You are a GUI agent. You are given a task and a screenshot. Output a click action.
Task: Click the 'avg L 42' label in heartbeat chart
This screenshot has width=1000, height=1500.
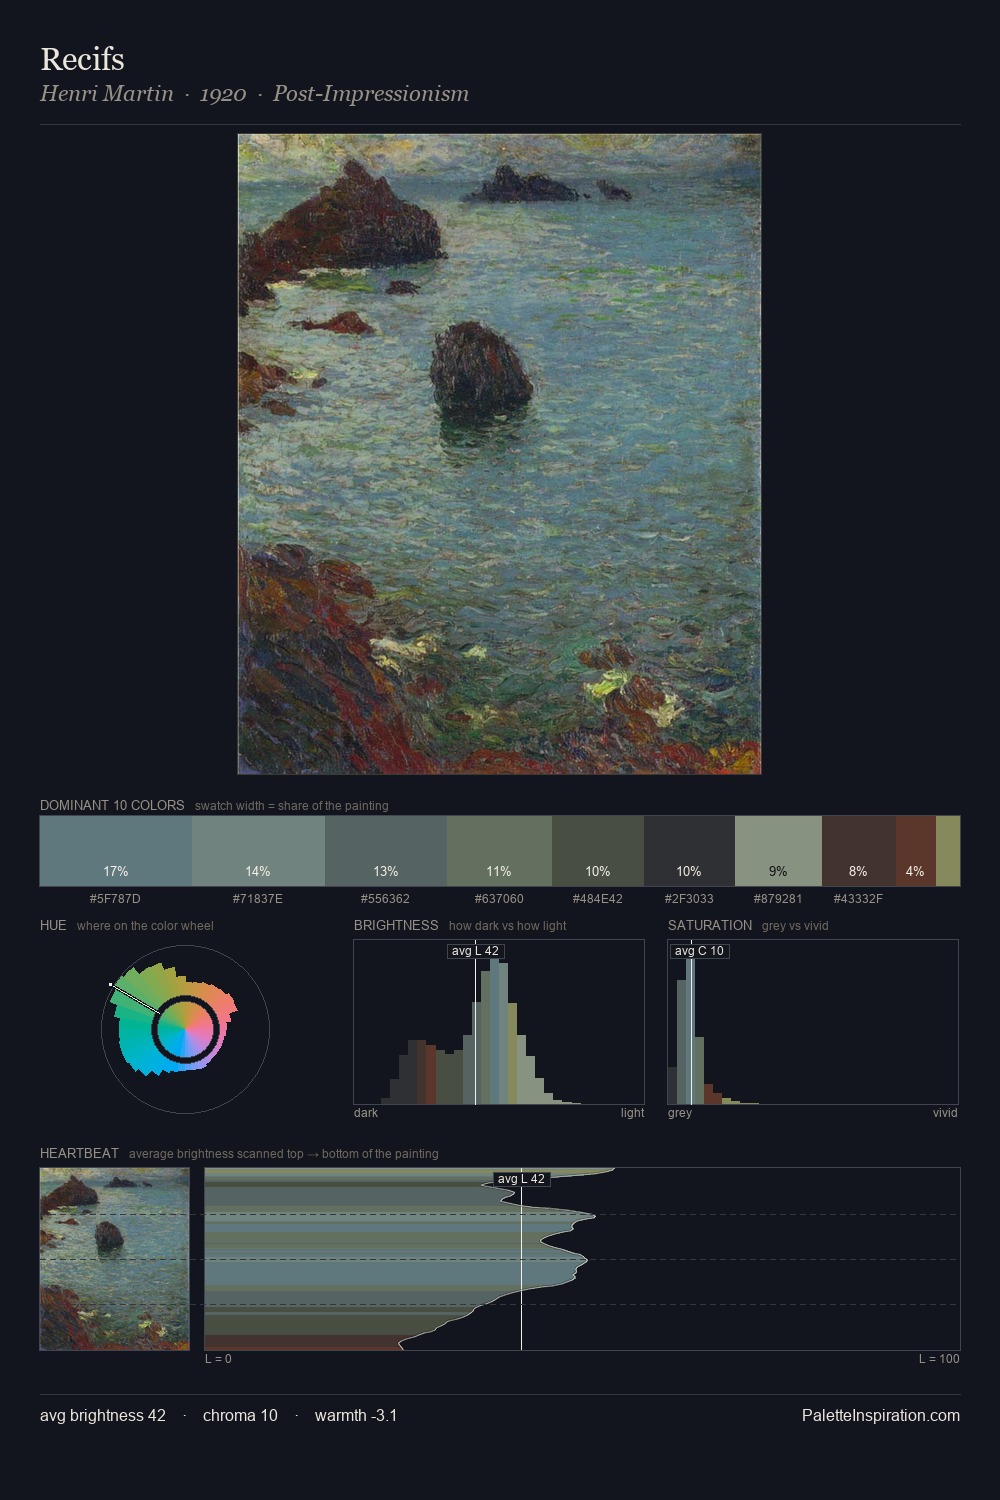521,1179
